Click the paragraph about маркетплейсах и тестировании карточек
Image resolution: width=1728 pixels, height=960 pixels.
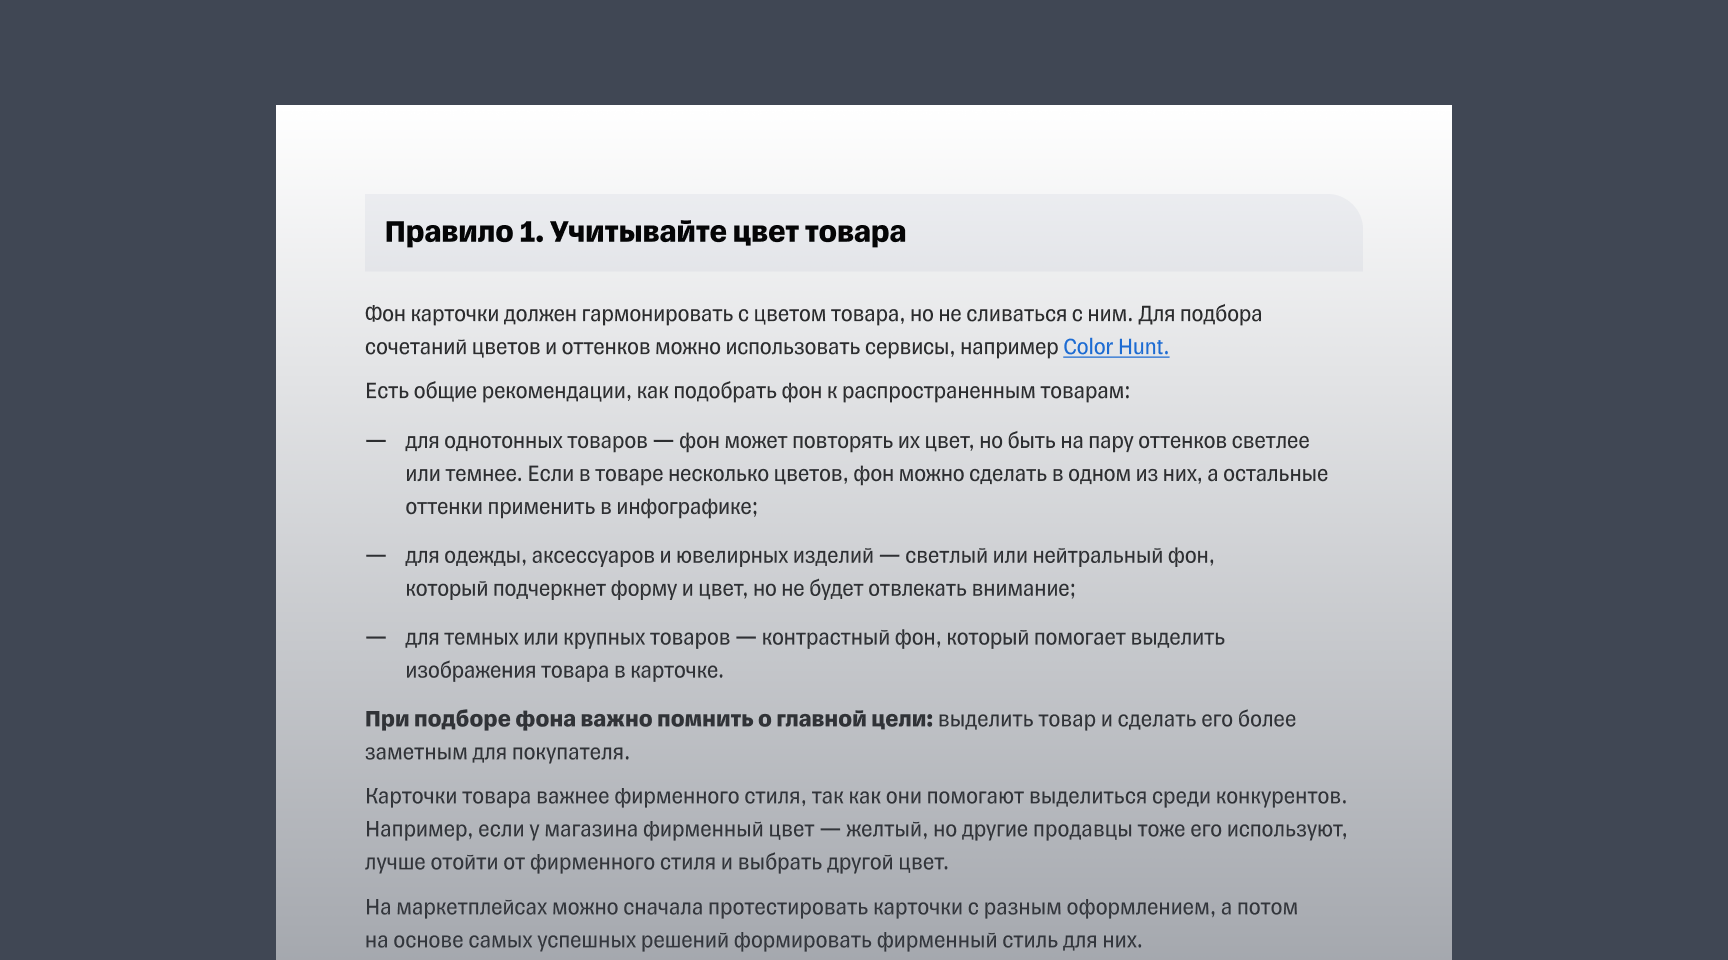click(830, 922)
